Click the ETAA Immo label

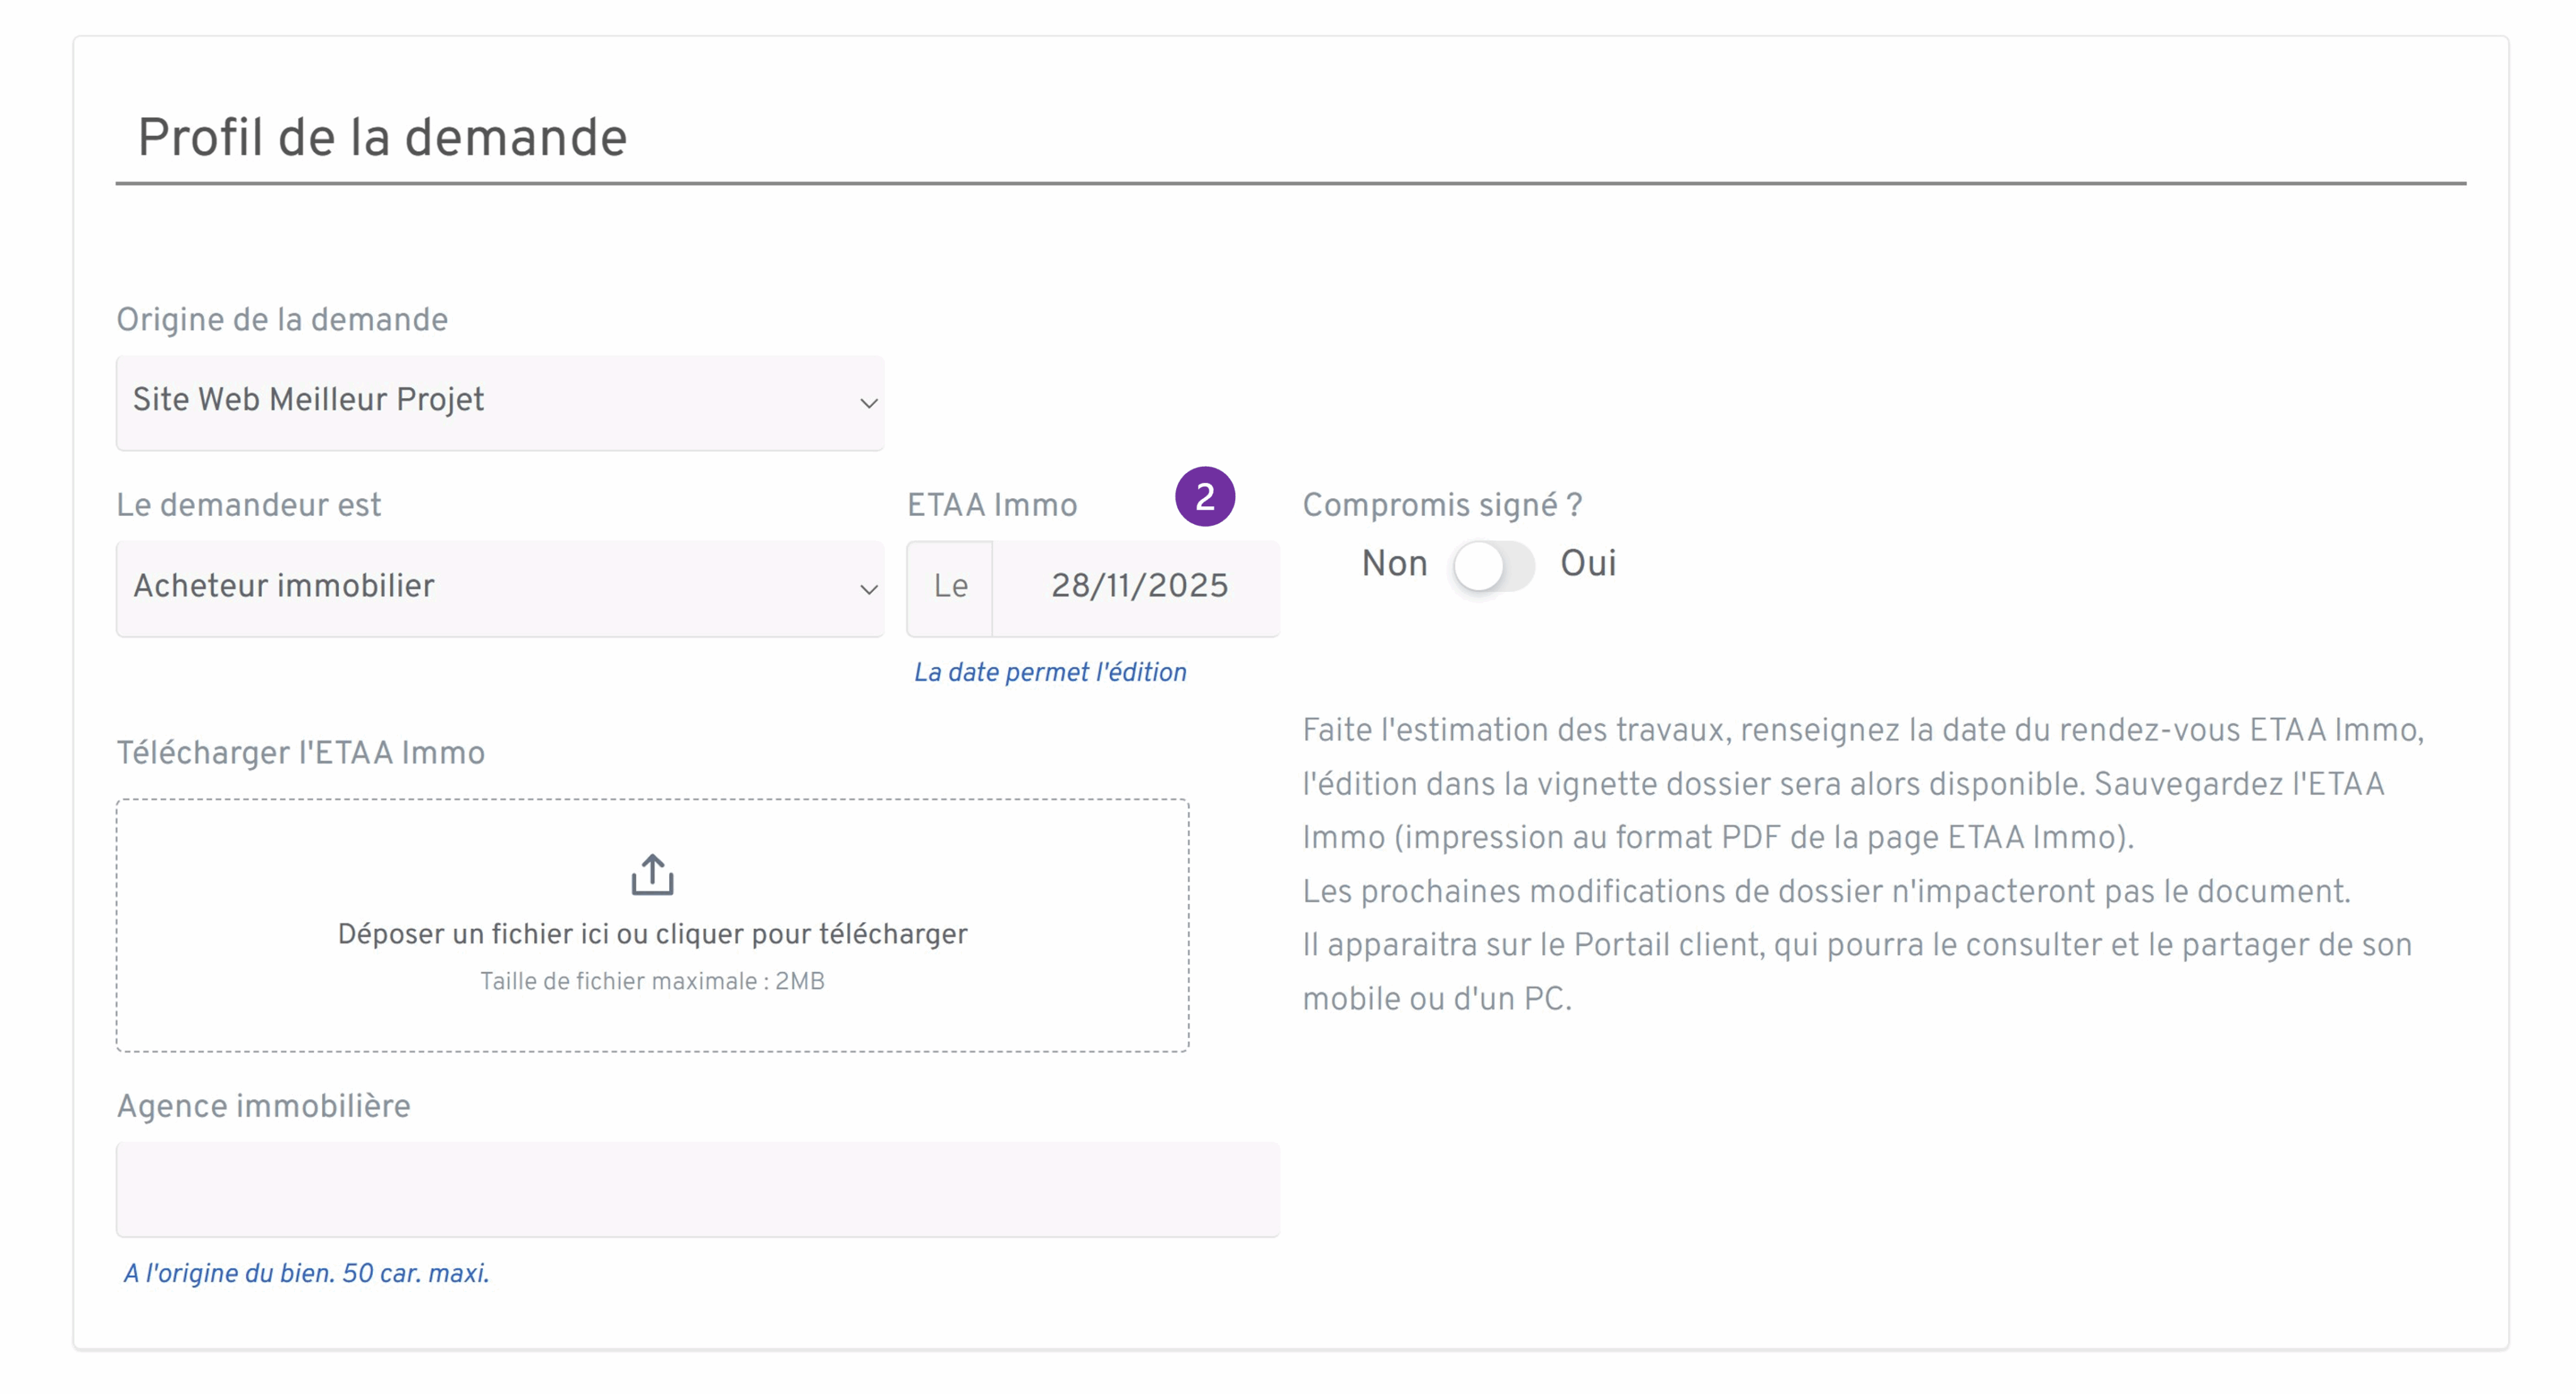[x=991, y=504]
